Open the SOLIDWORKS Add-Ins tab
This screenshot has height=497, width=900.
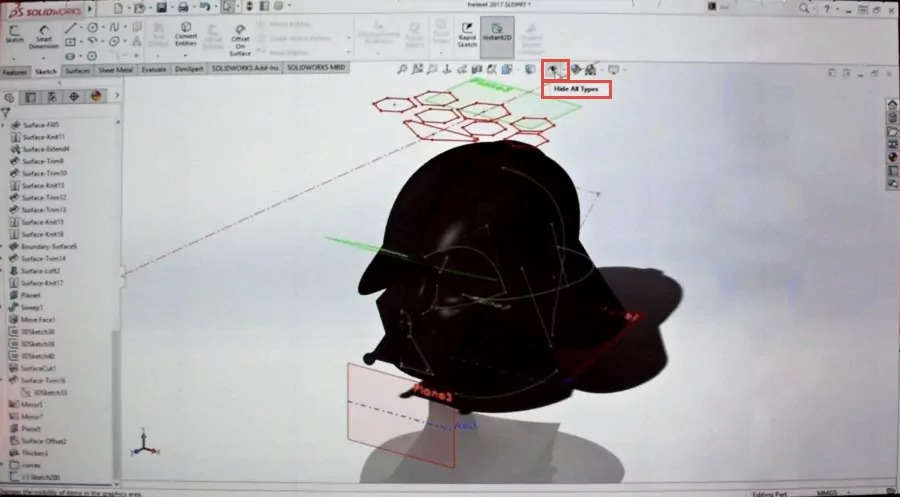[x=245, y=68]
